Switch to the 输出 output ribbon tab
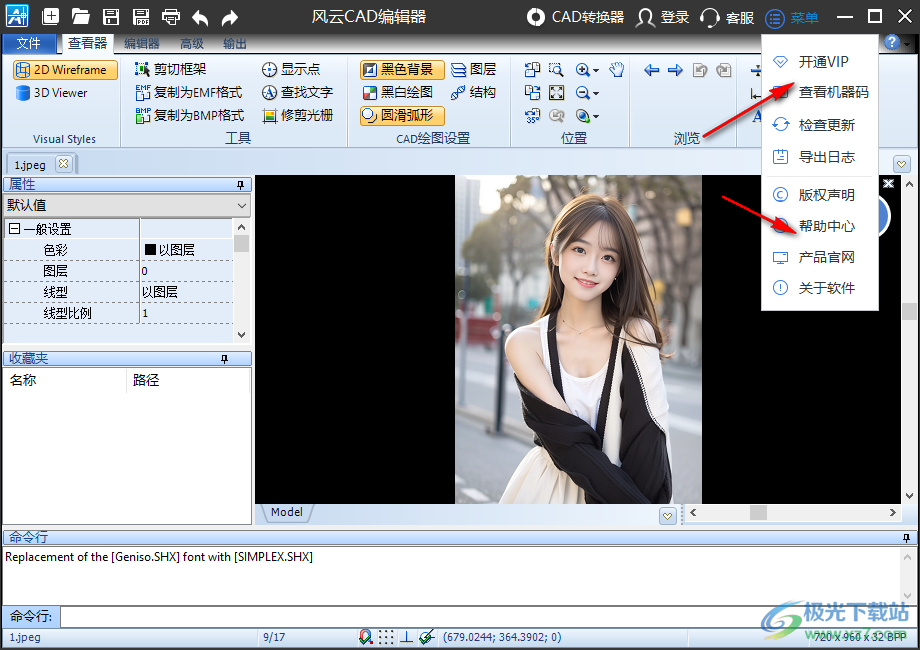Viewport: 920px width, 650px height. [235, 43]
